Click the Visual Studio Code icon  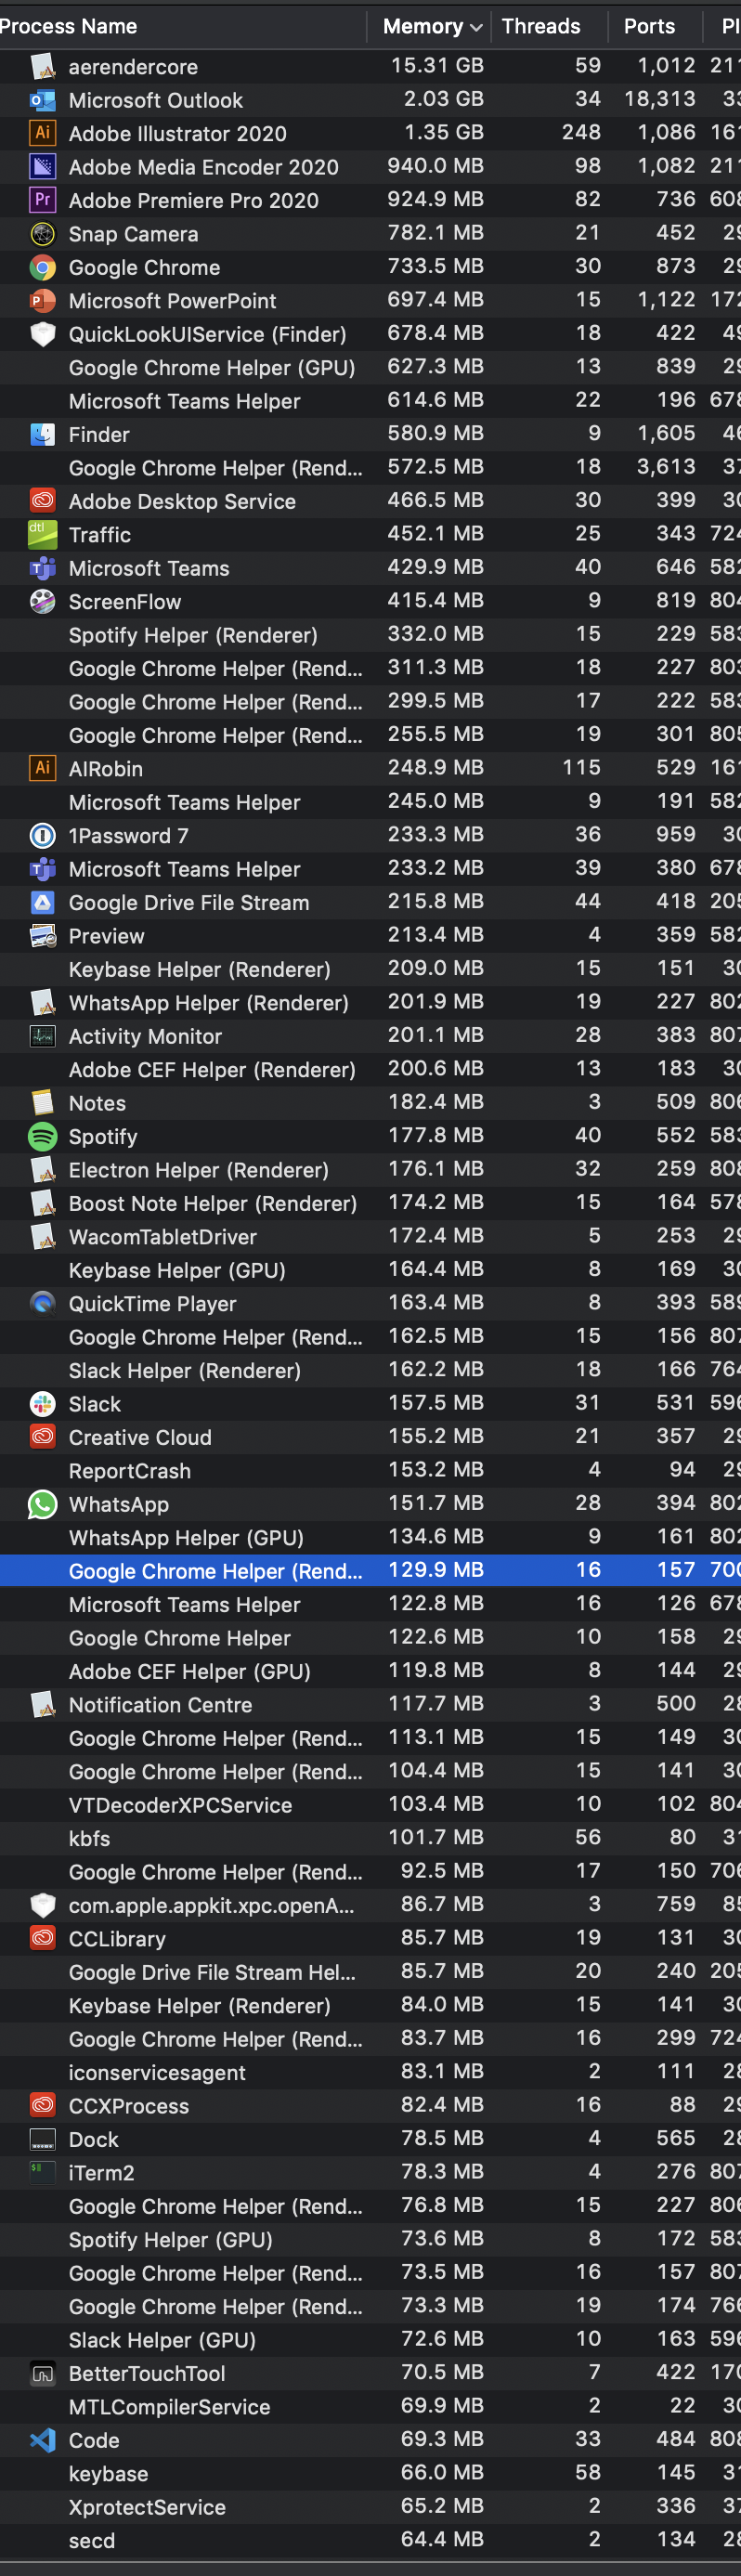42,2440
